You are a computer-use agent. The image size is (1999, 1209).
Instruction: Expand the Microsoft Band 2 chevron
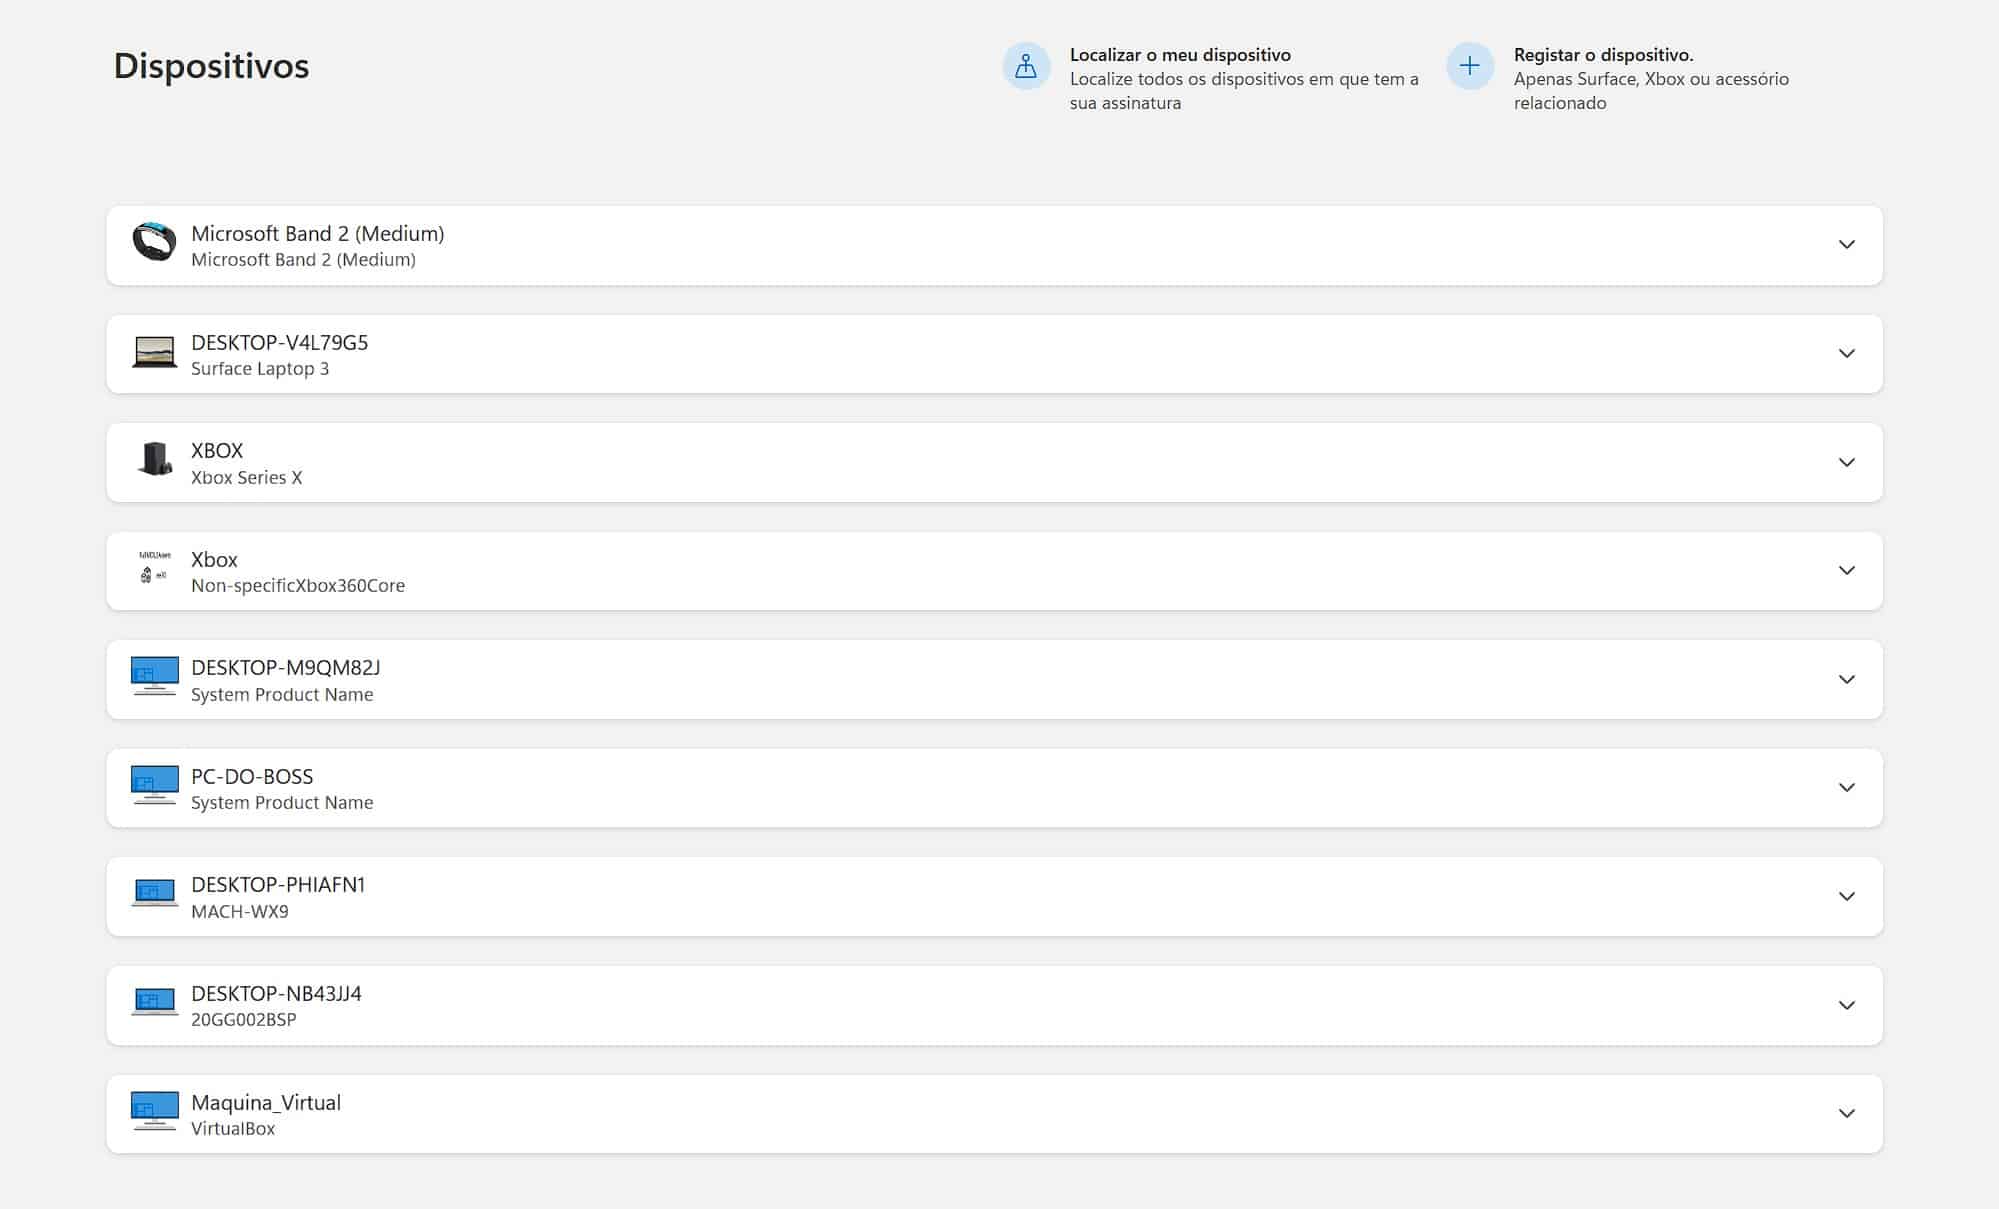click(1846, 245)
